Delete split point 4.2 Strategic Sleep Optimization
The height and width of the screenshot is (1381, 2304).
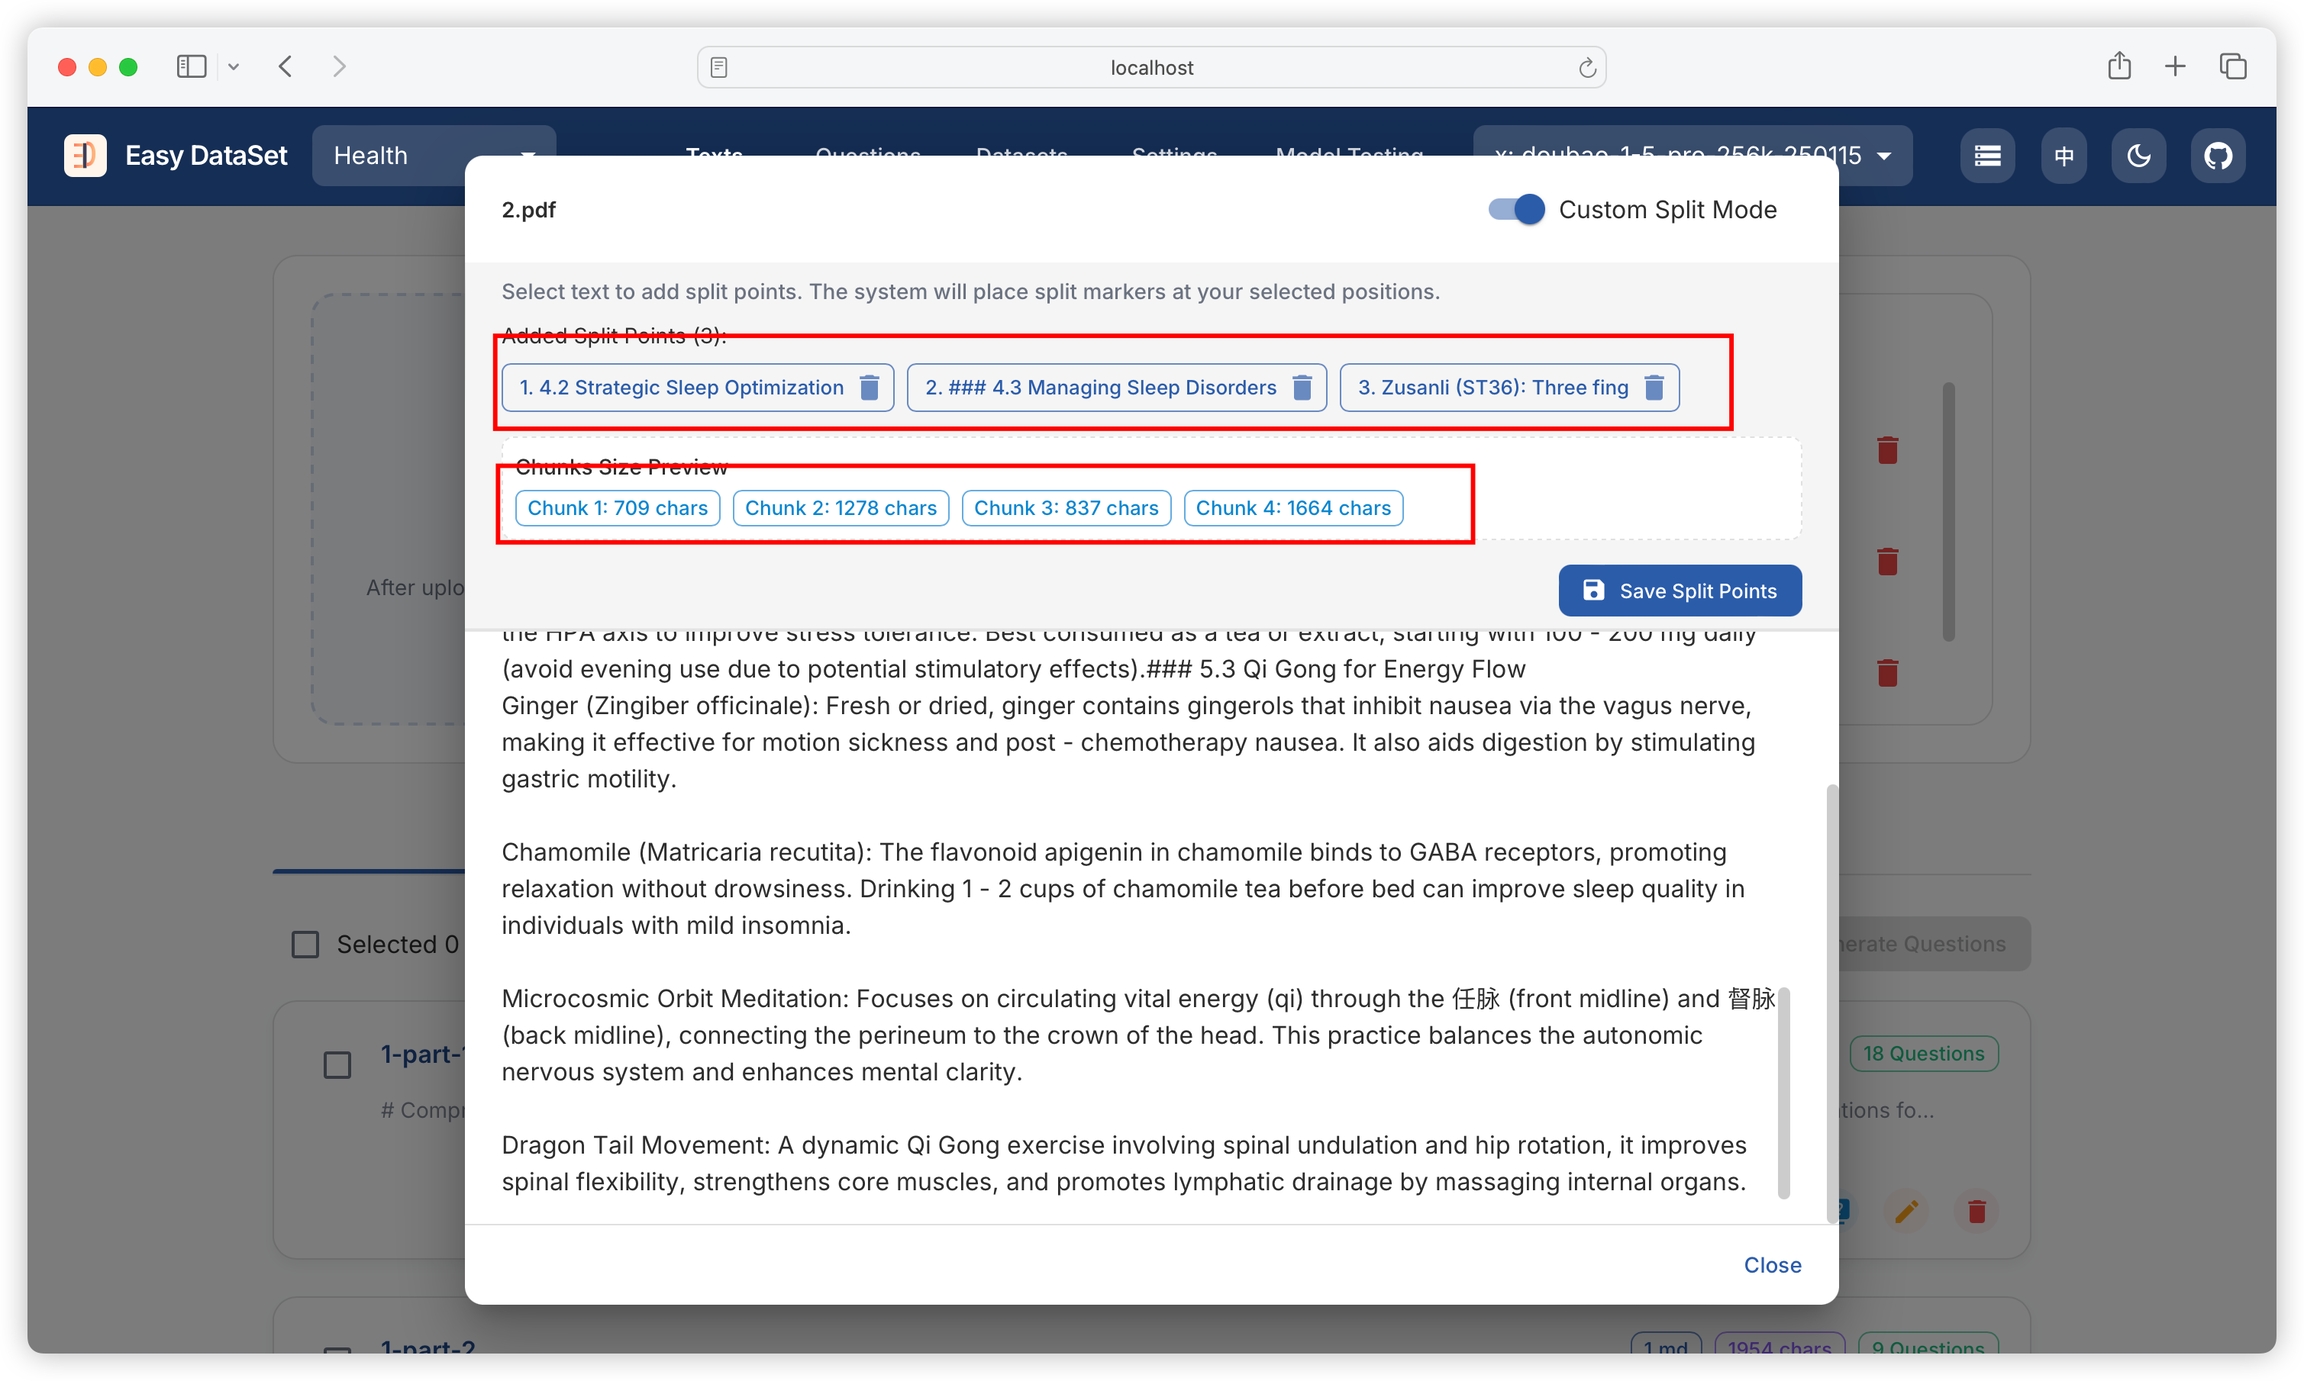(x=869, y=387)
